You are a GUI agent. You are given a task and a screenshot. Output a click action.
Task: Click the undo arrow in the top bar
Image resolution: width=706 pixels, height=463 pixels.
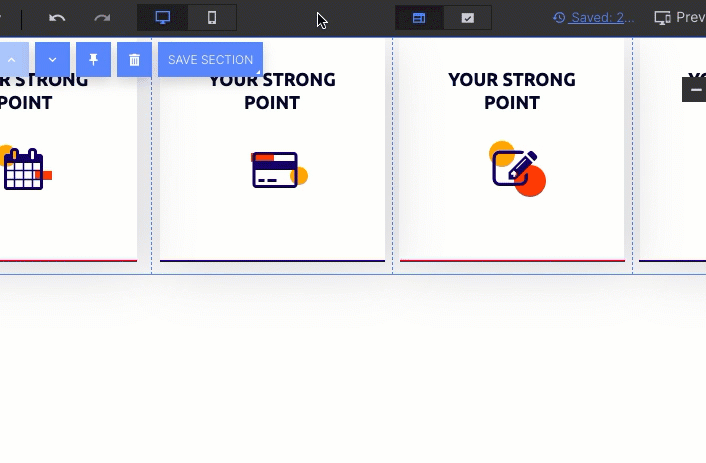click(x=57, y=18)
